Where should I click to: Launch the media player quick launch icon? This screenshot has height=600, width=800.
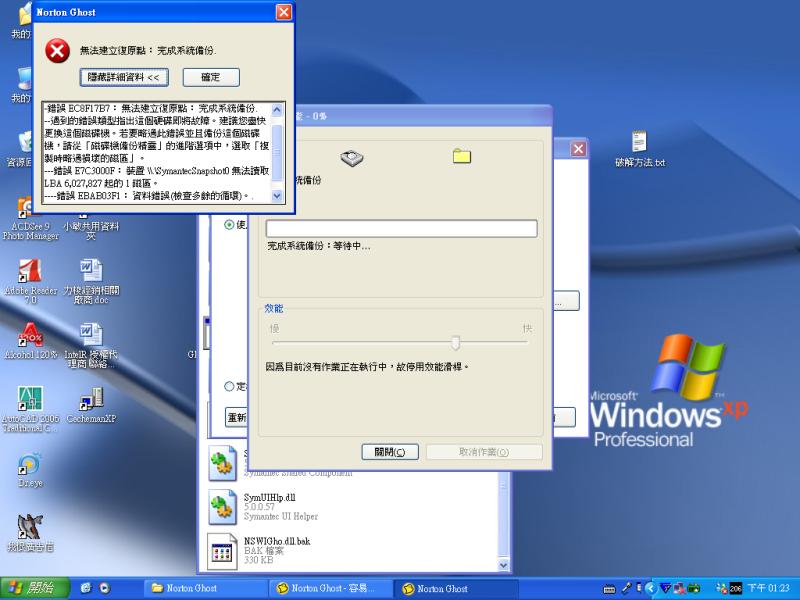click(105, 588)
